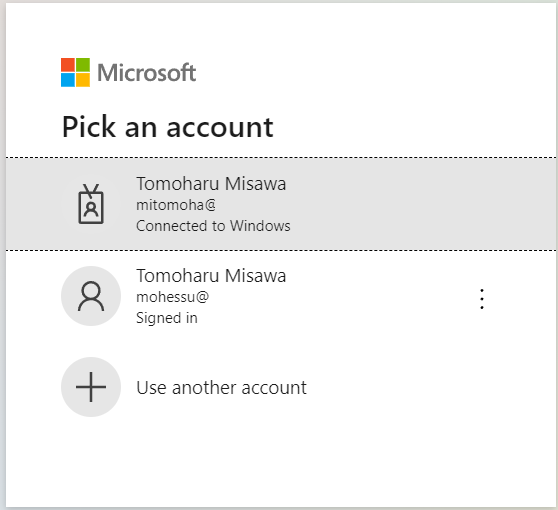Viewport: 558px width, 510px height.
Task: Click the plus icon to add account
Action: point(91,387)
